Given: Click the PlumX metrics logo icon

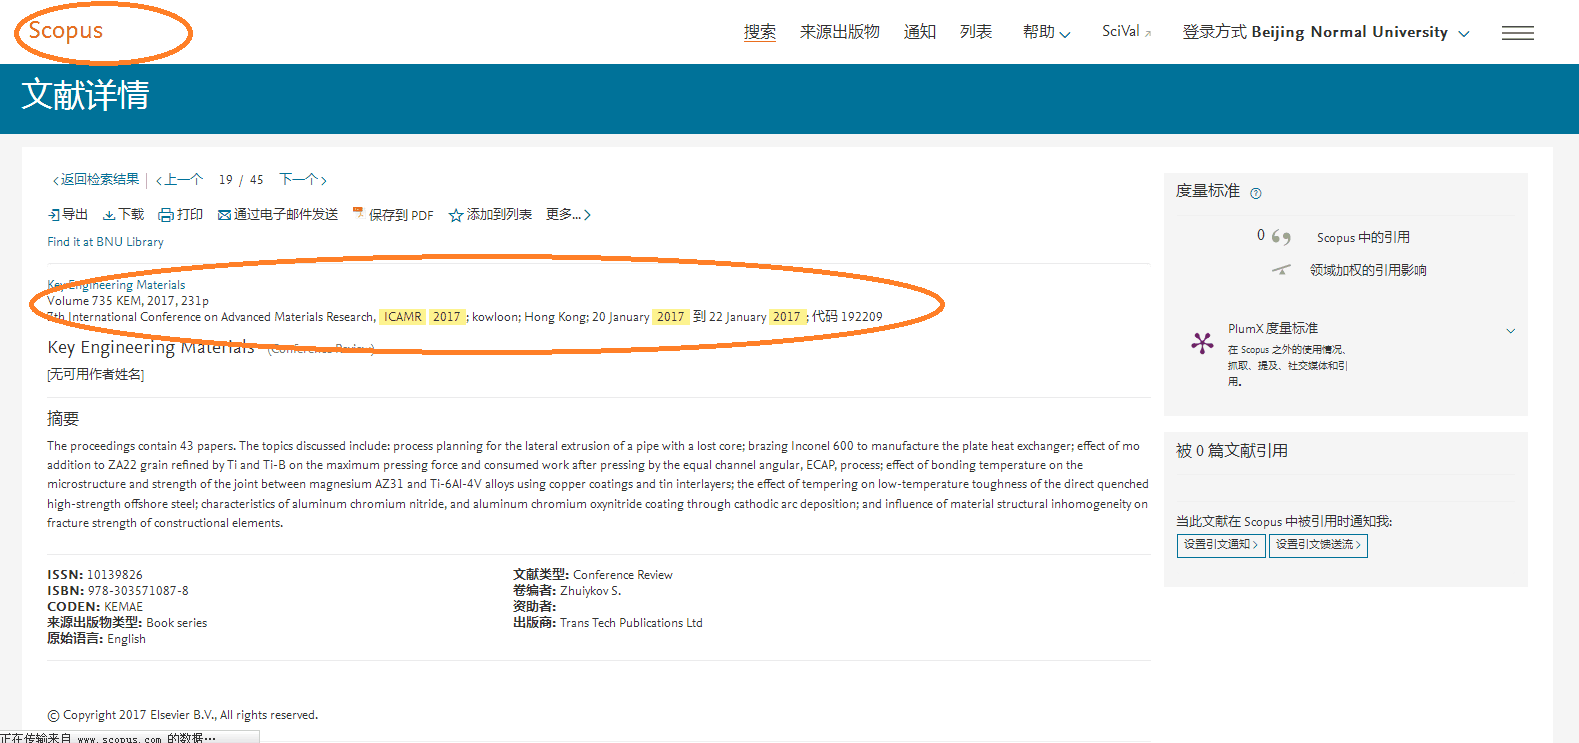Looking at the screenshot, I should point(1202,344).
